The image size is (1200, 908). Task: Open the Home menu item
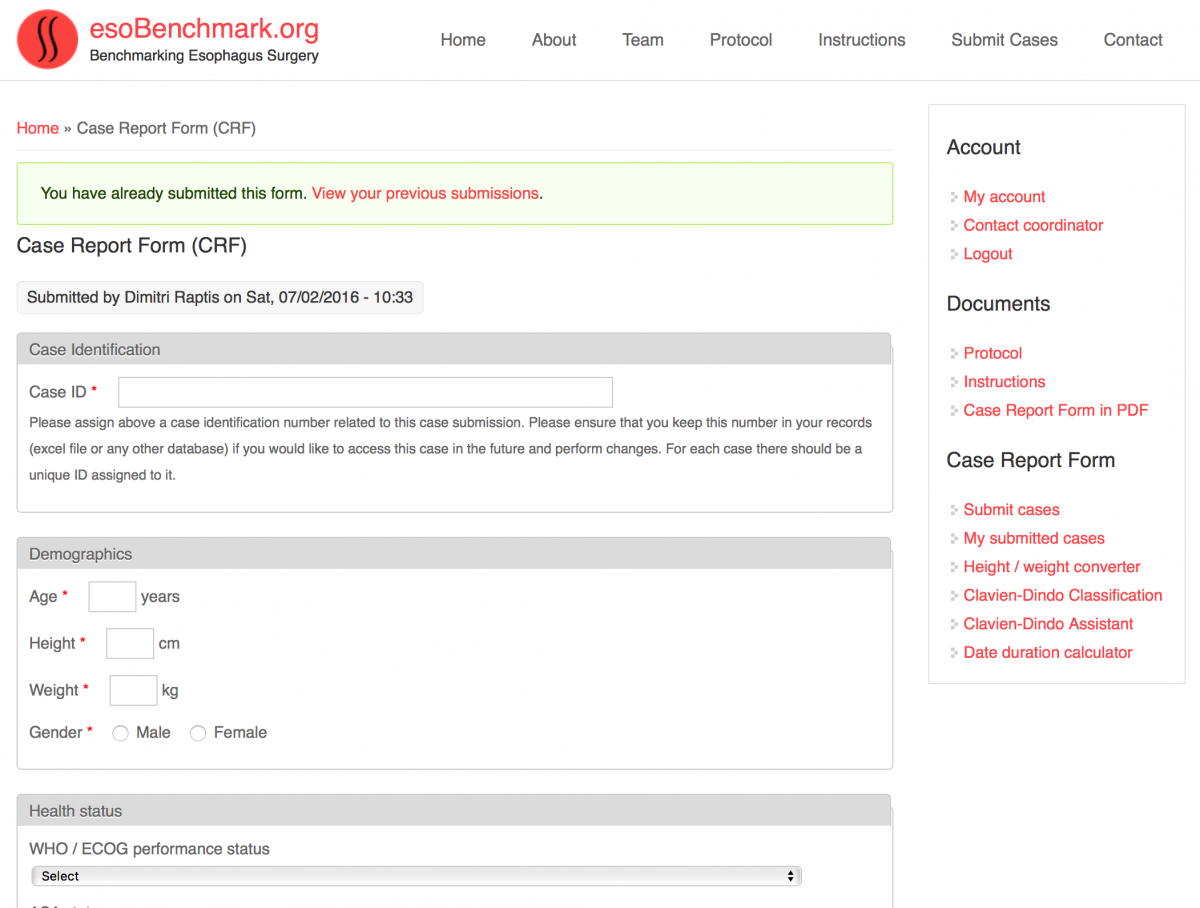(x=463, y=40)
